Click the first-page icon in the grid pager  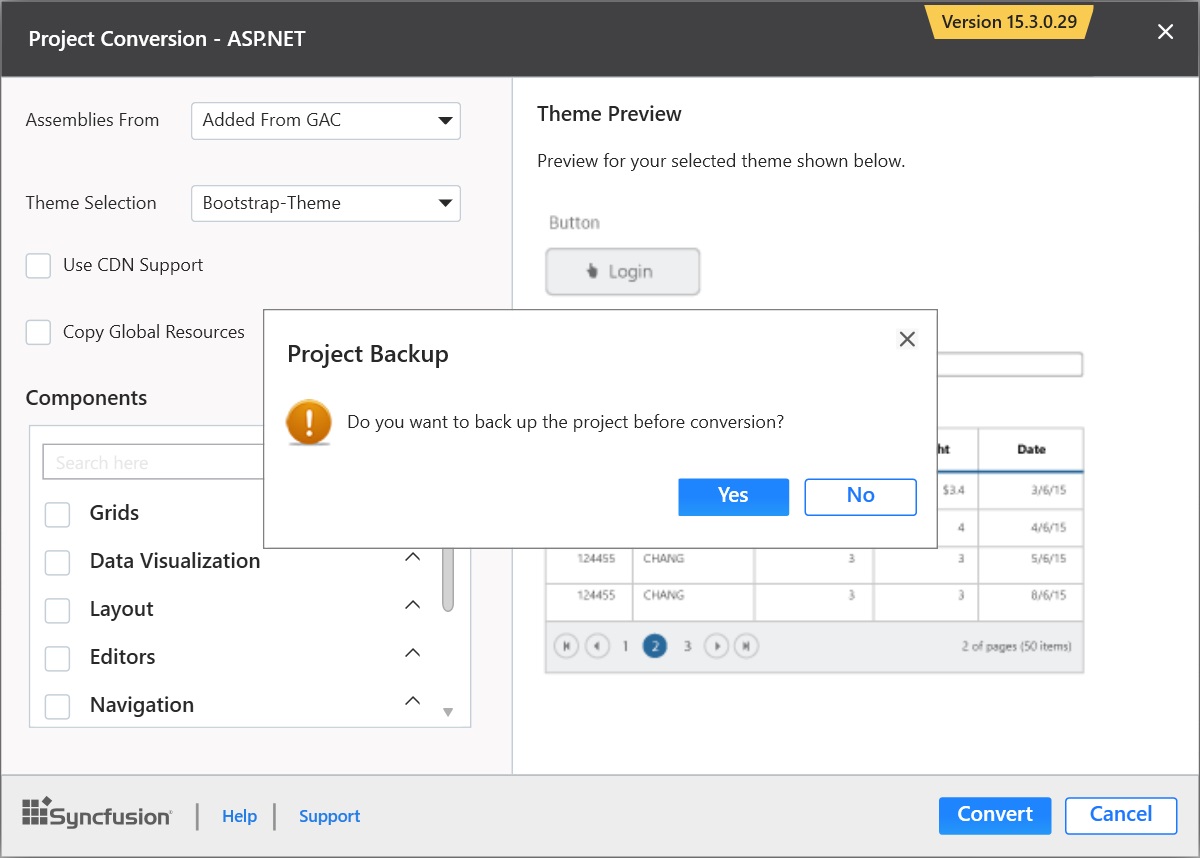click(x=567, y=646)
